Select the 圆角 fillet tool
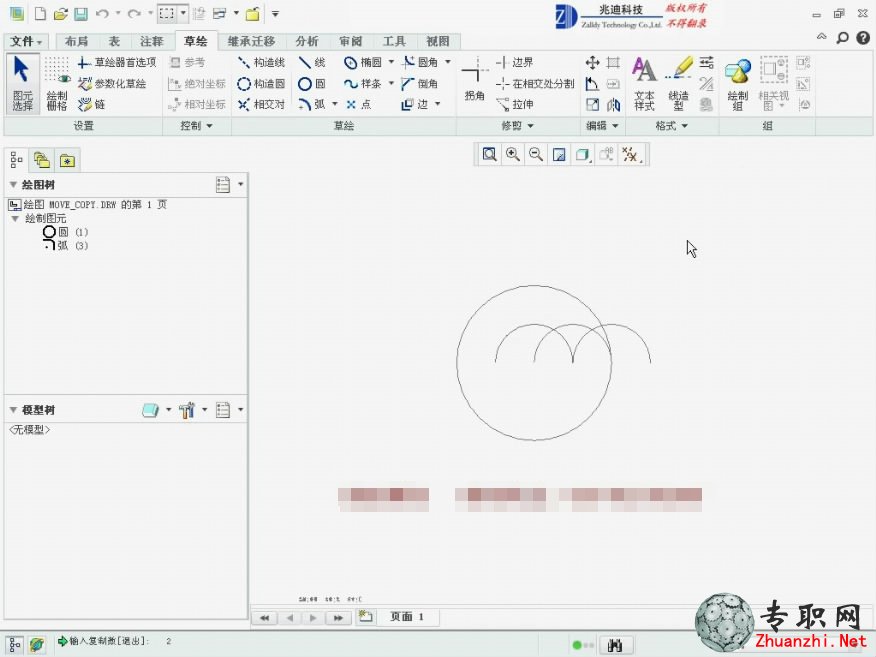Viewport: 876px width, 657px height. (420, 62)
